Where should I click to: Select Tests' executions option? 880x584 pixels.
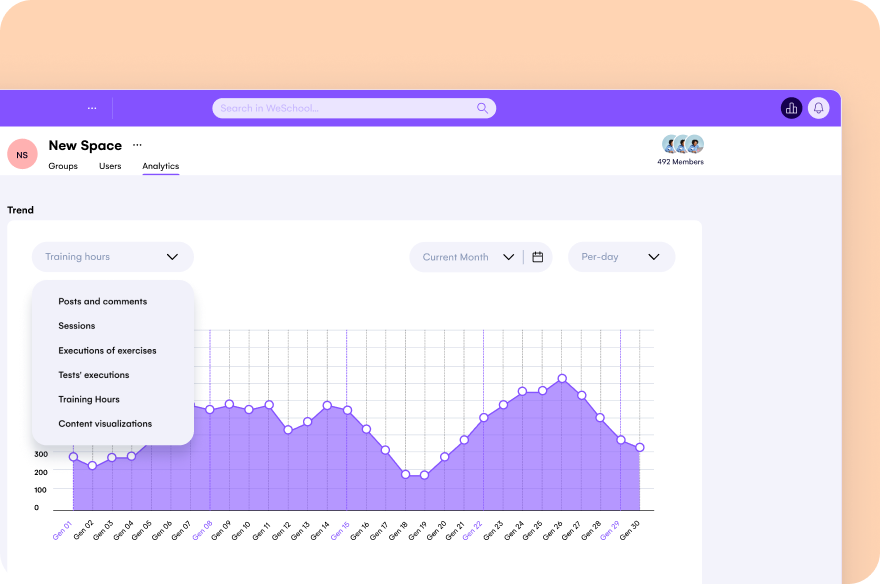(94, 375)
